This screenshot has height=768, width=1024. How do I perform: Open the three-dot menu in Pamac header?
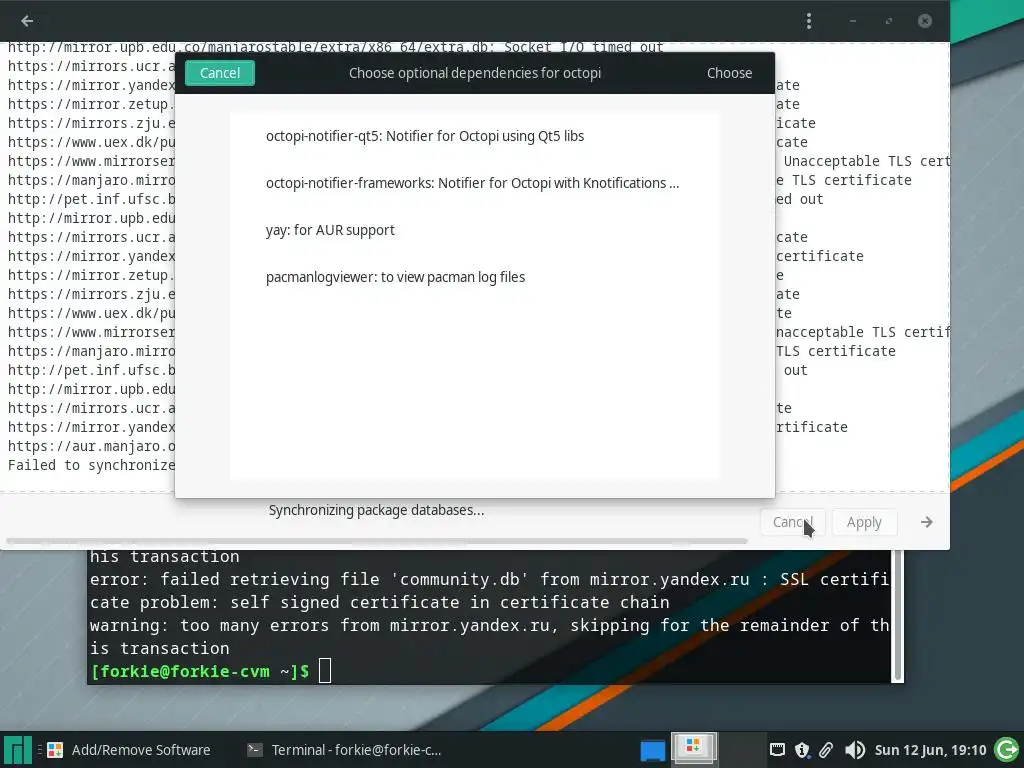click(x=808, y=21)
